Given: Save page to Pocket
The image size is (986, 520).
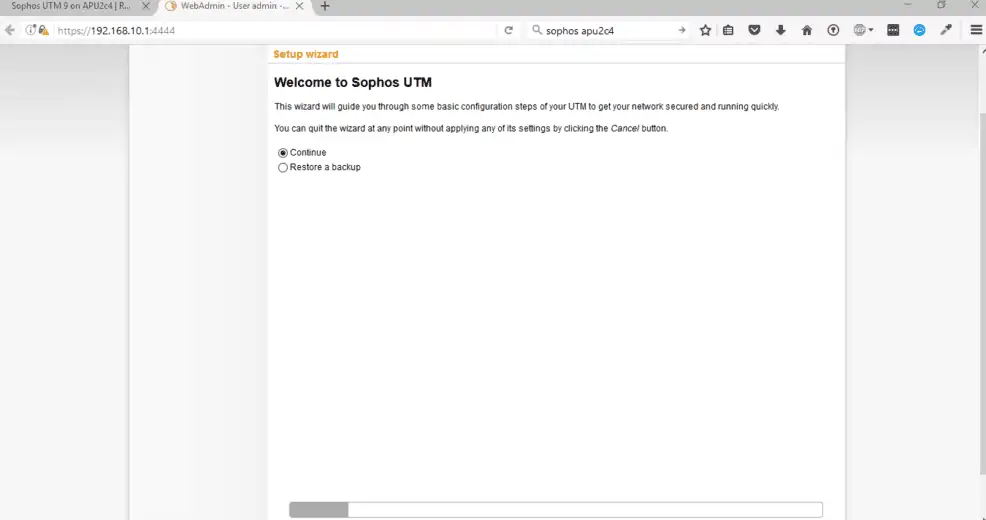Looking at the screenshot, I should coord(755,30).
